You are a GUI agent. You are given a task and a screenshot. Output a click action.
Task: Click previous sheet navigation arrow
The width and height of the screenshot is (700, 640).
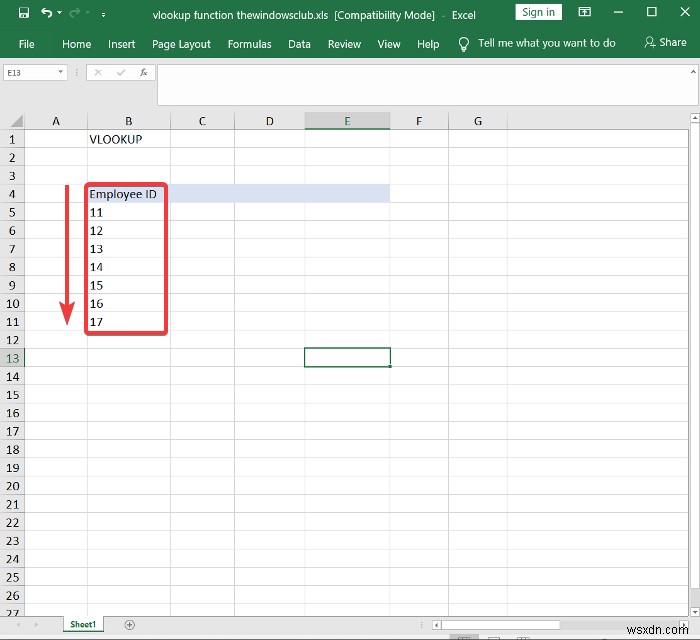tap(19, 625)
